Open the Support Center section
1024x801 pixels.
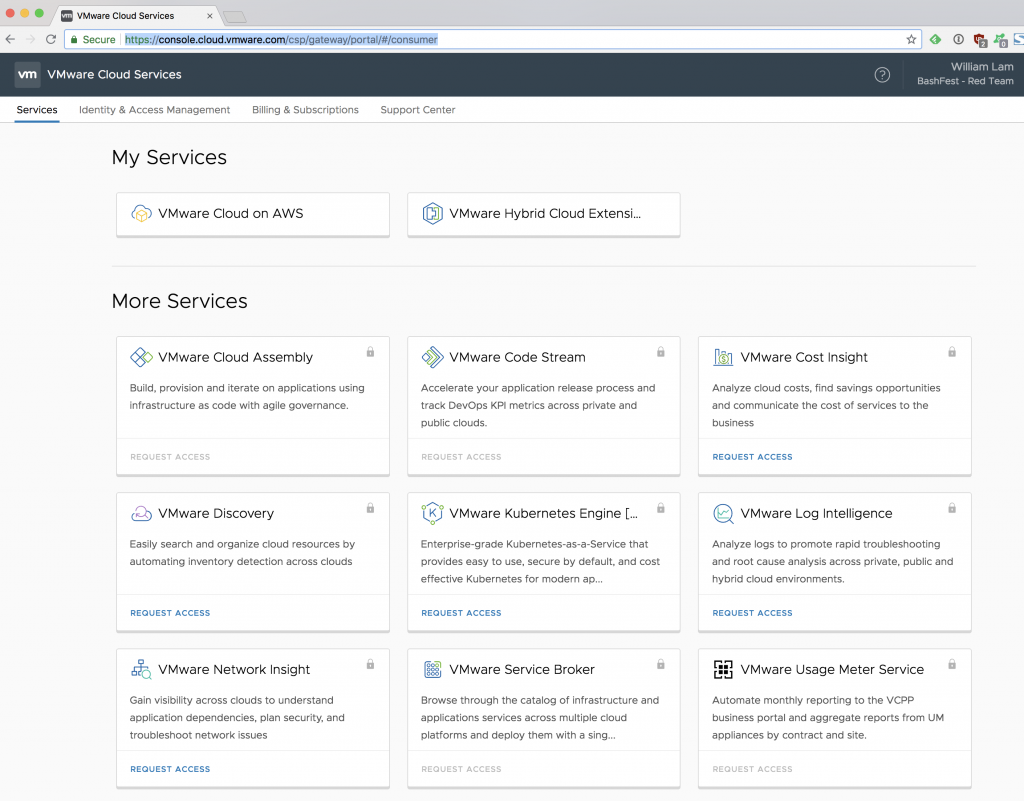pyautogui.click(x=417, y=110)
